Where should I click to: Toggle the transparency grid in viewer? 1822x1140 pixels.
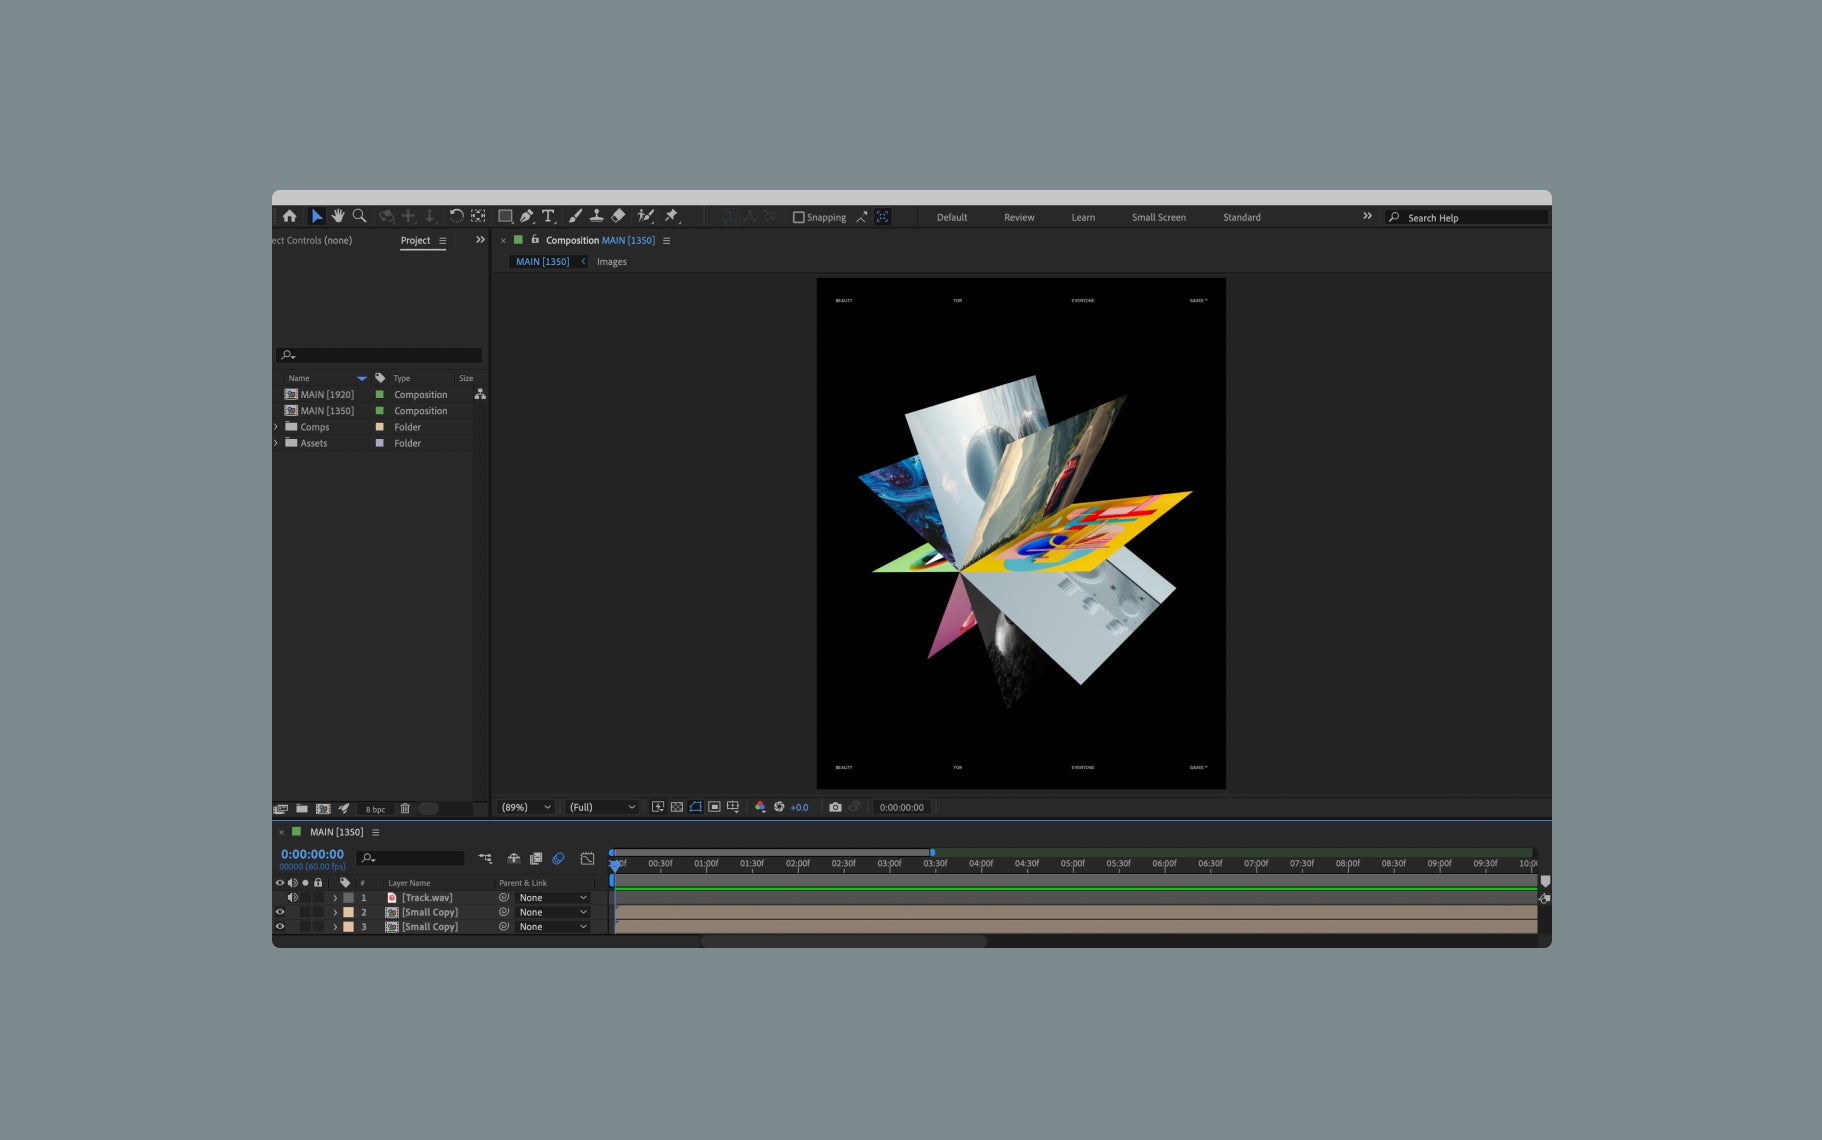tap(677, 807)
